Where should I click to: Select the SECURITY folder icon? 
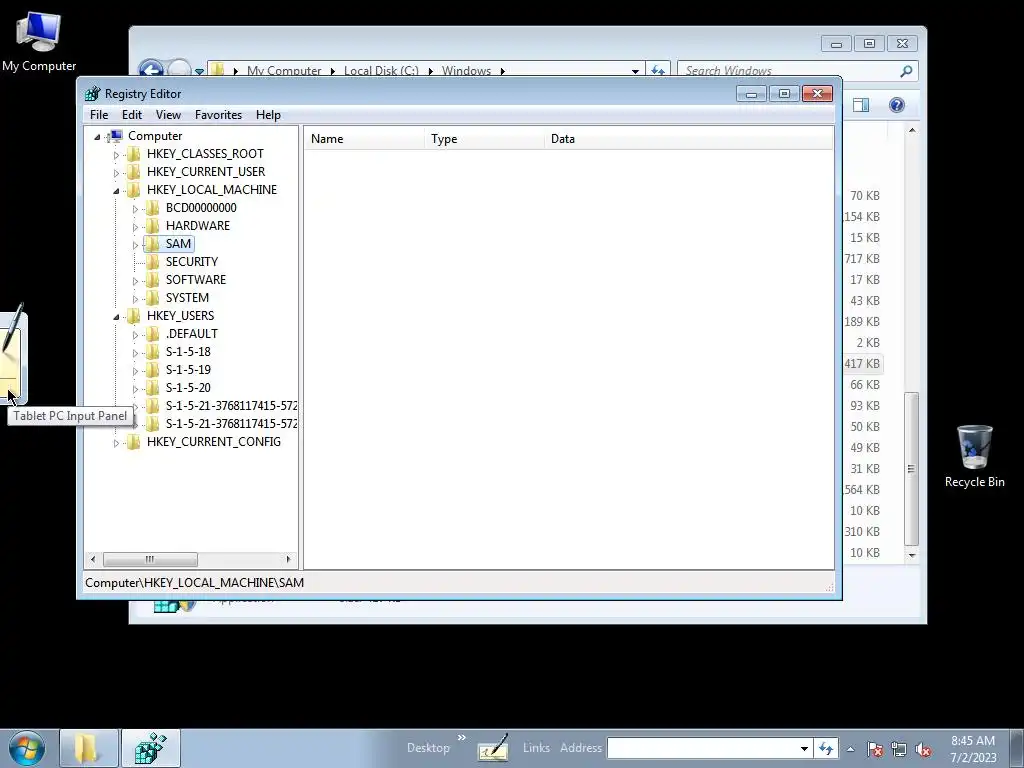tap(152, 261)
